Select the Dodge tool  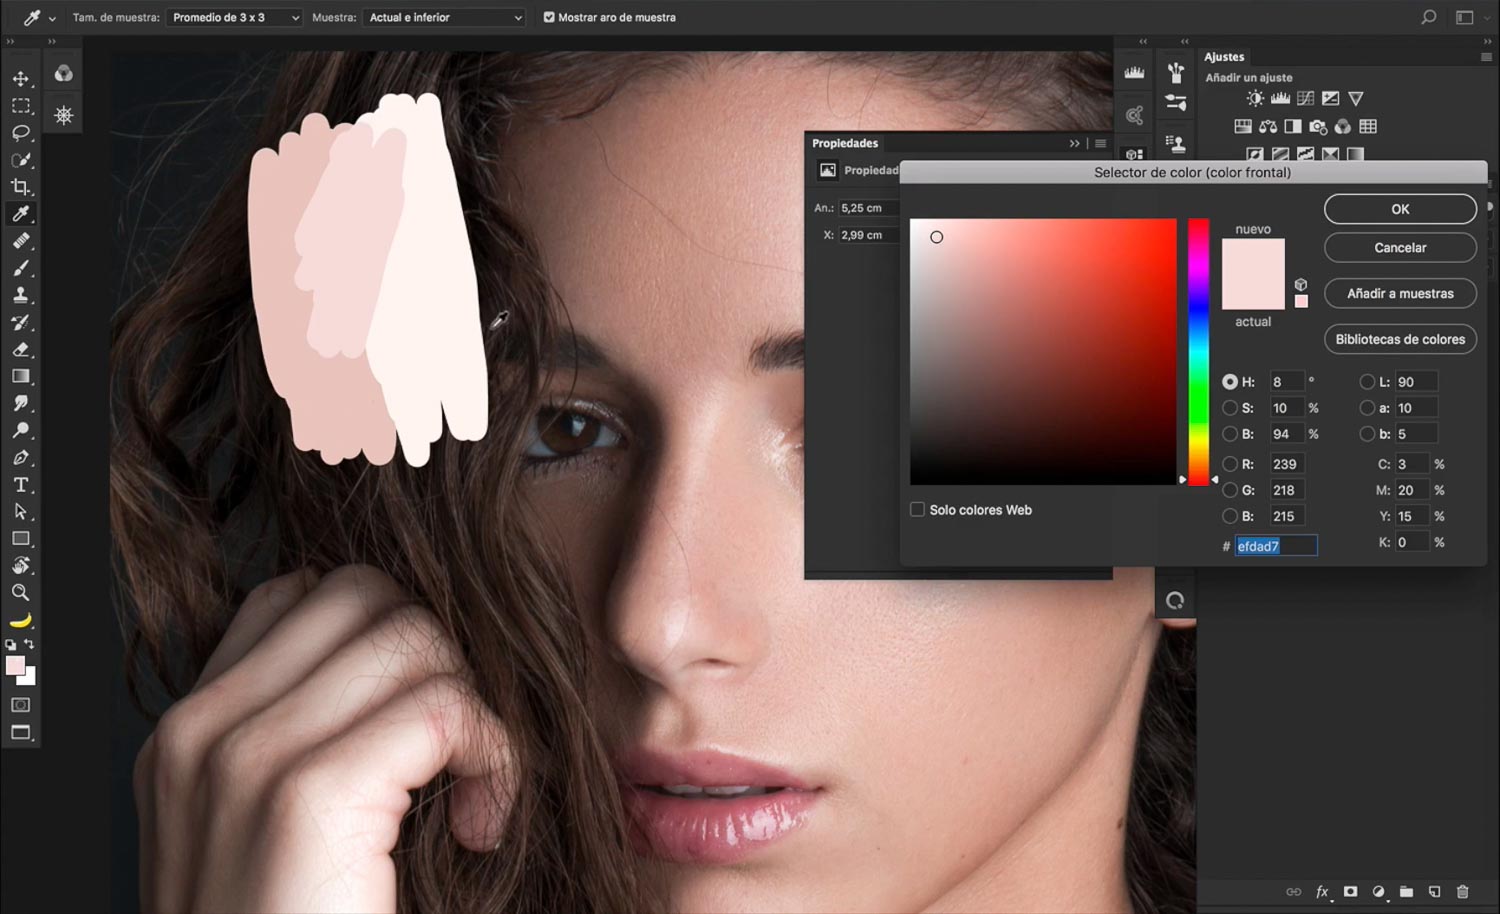pyautogui.click(x=21, y=430)
